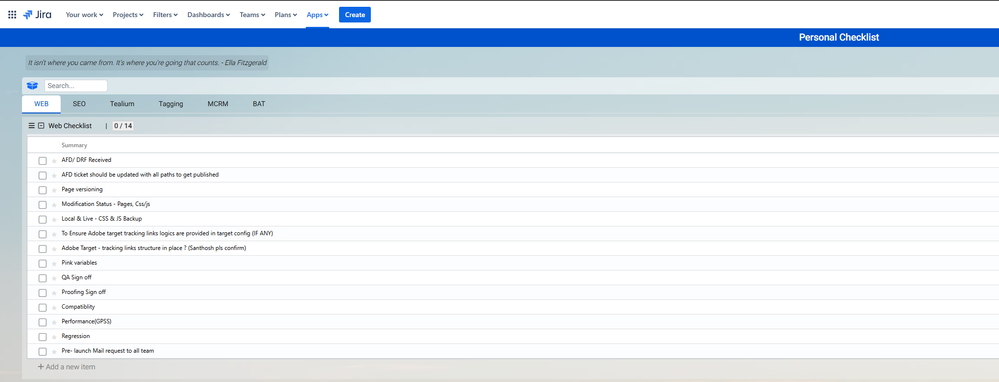Star the 'QA Sign off' item
999x382 pixels.
coord(54,278)
